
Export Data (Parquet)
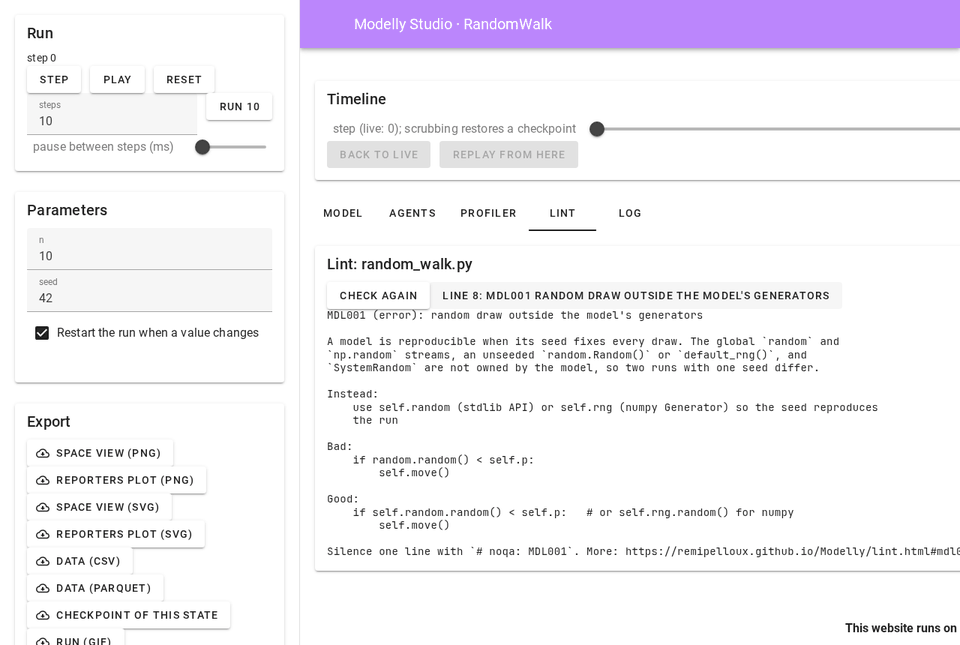(95, 588)
